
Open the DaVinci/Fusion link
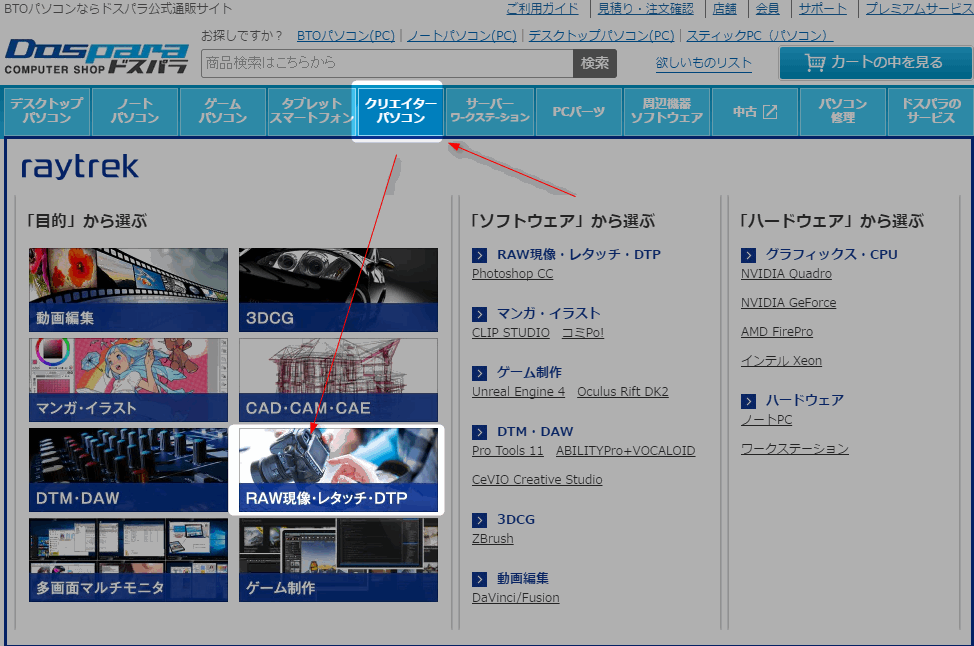coord(516,598)
